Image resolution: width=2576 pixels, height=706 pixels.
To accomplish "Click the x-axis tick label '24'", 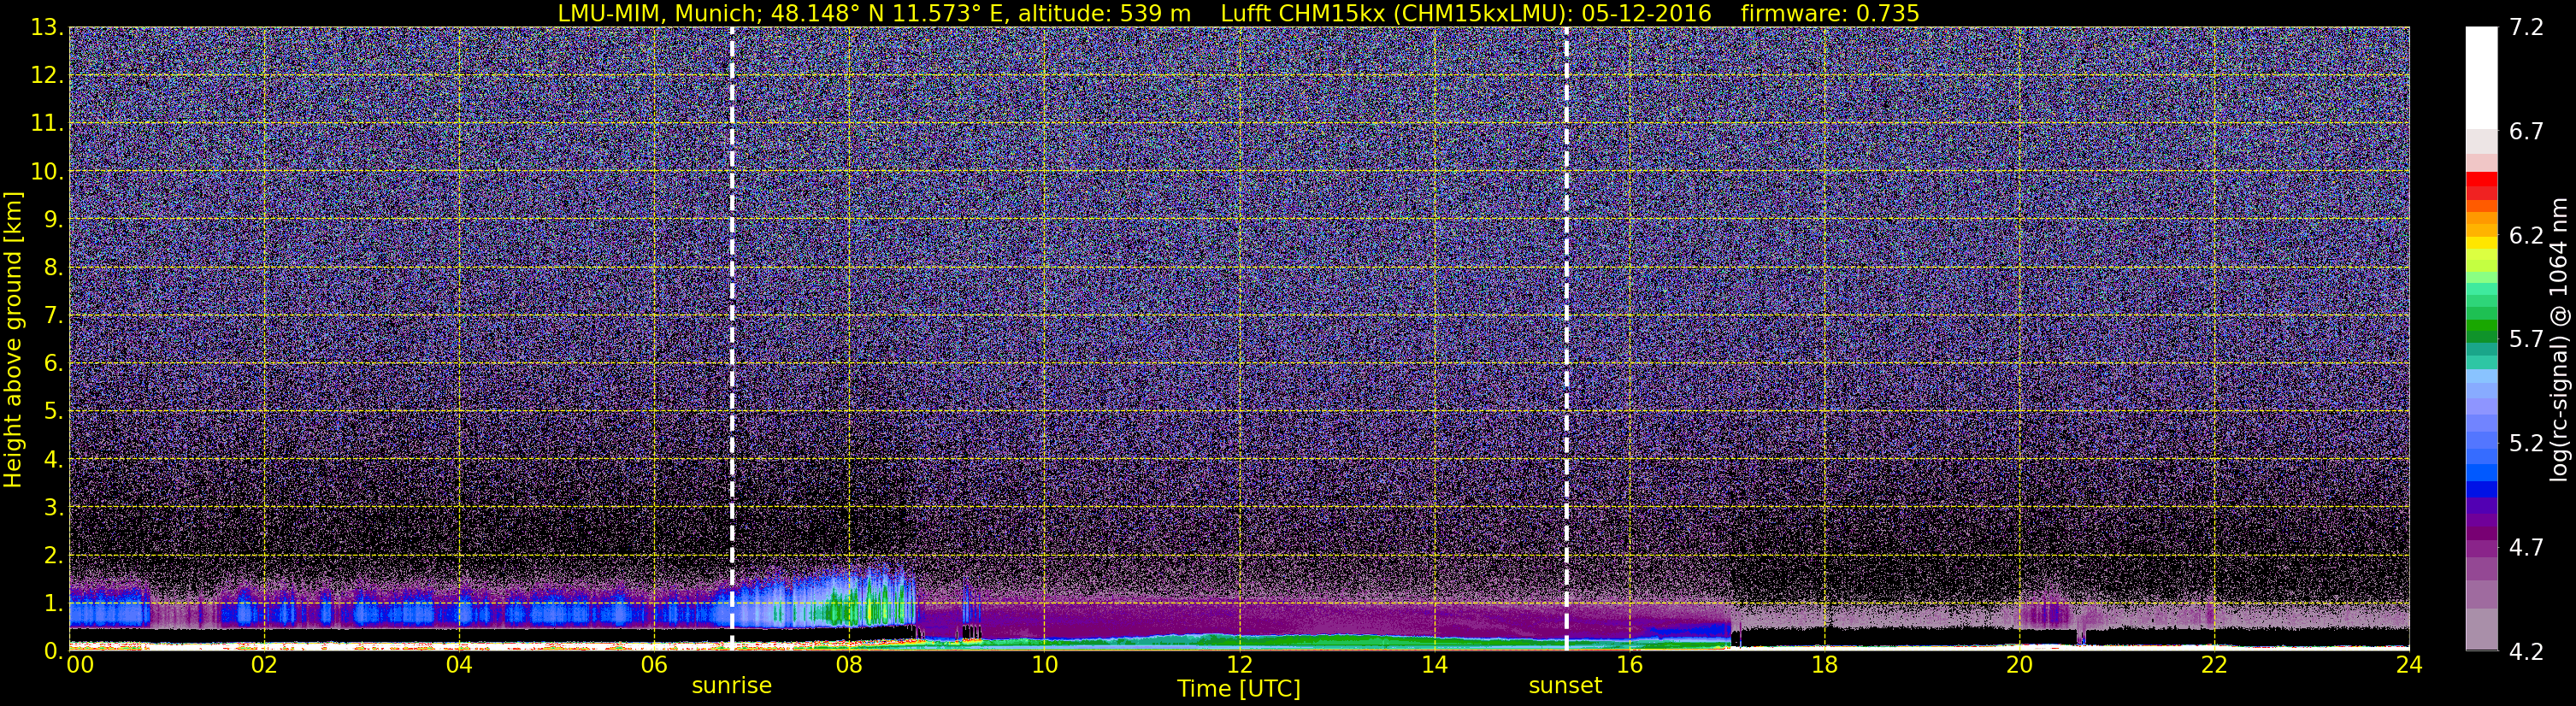I will tap(2409, 665).
